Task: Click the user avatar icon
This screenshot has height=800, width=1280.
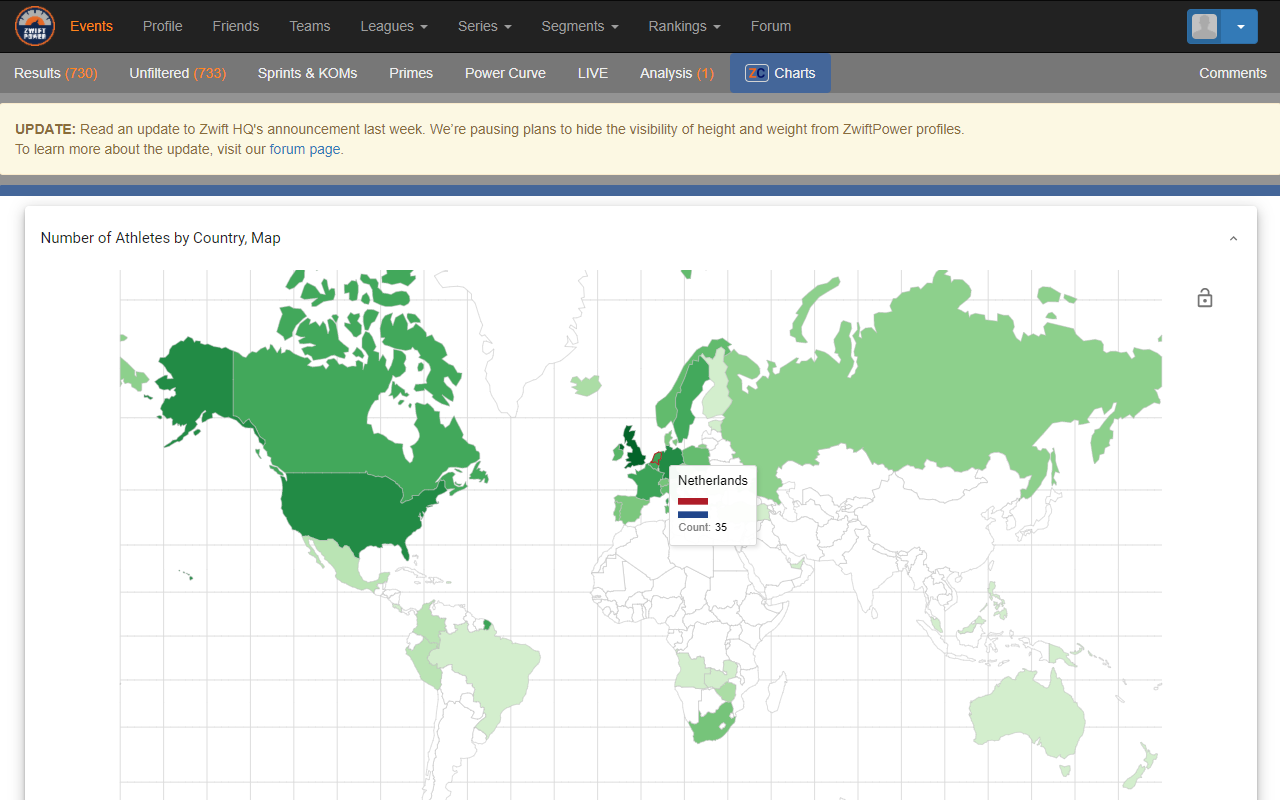Action: 1205,27
